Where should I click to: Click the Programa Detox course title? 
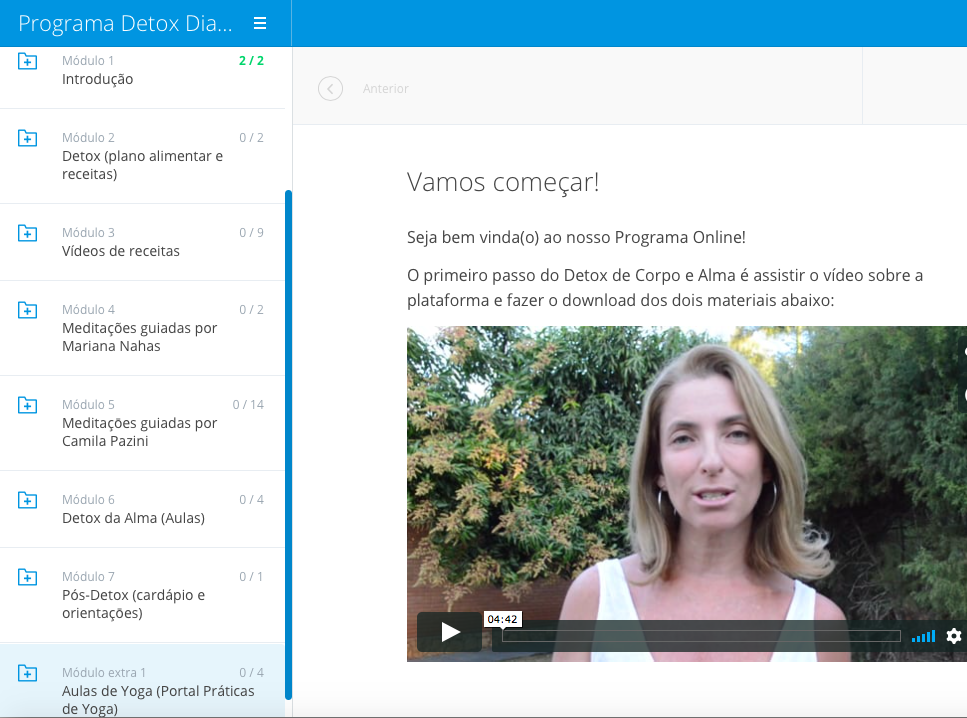125,23
